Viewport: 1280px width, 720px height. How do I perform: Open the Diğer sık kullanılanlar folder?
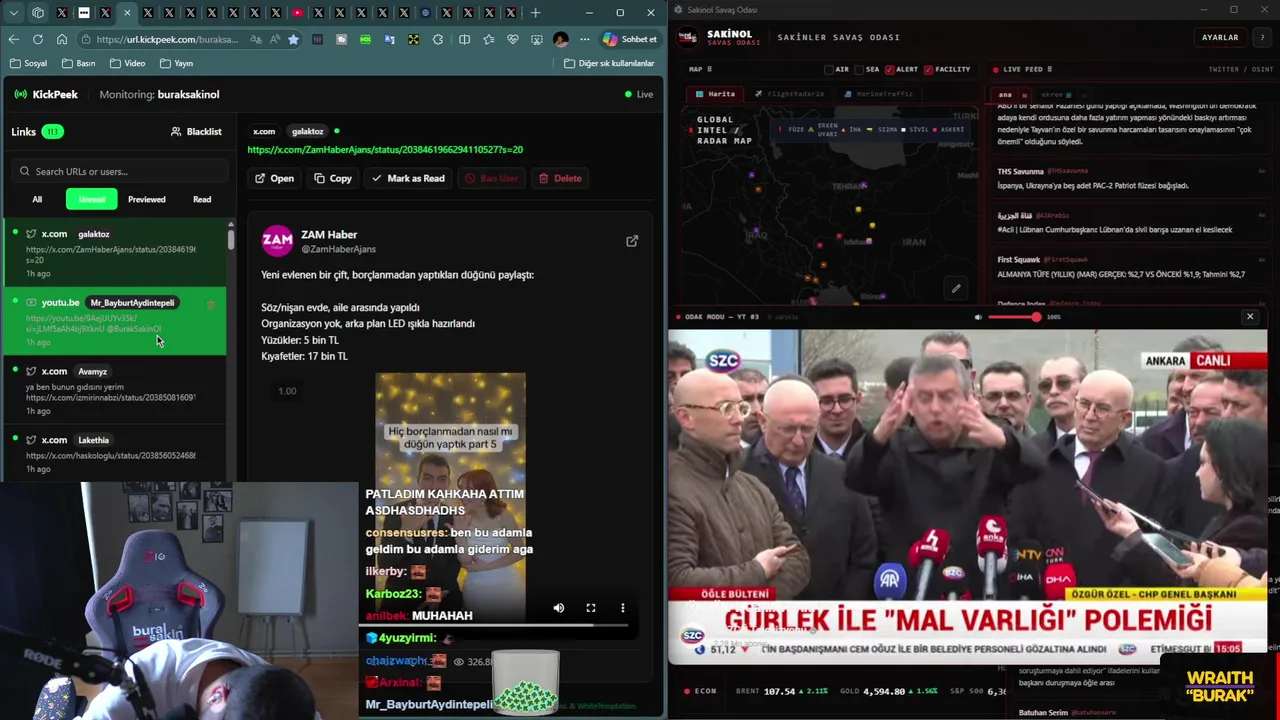[609, 63]
